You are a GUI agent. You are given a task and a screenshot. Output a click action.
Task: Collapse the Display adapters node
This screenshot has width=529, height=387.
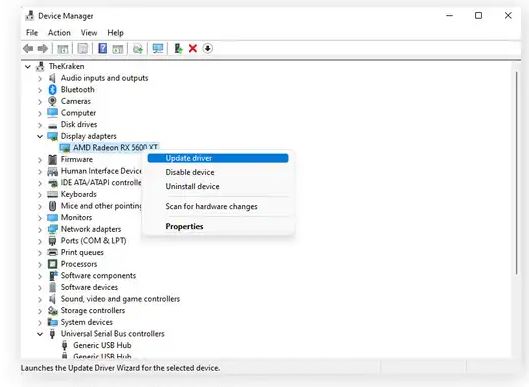coord(40,136)
